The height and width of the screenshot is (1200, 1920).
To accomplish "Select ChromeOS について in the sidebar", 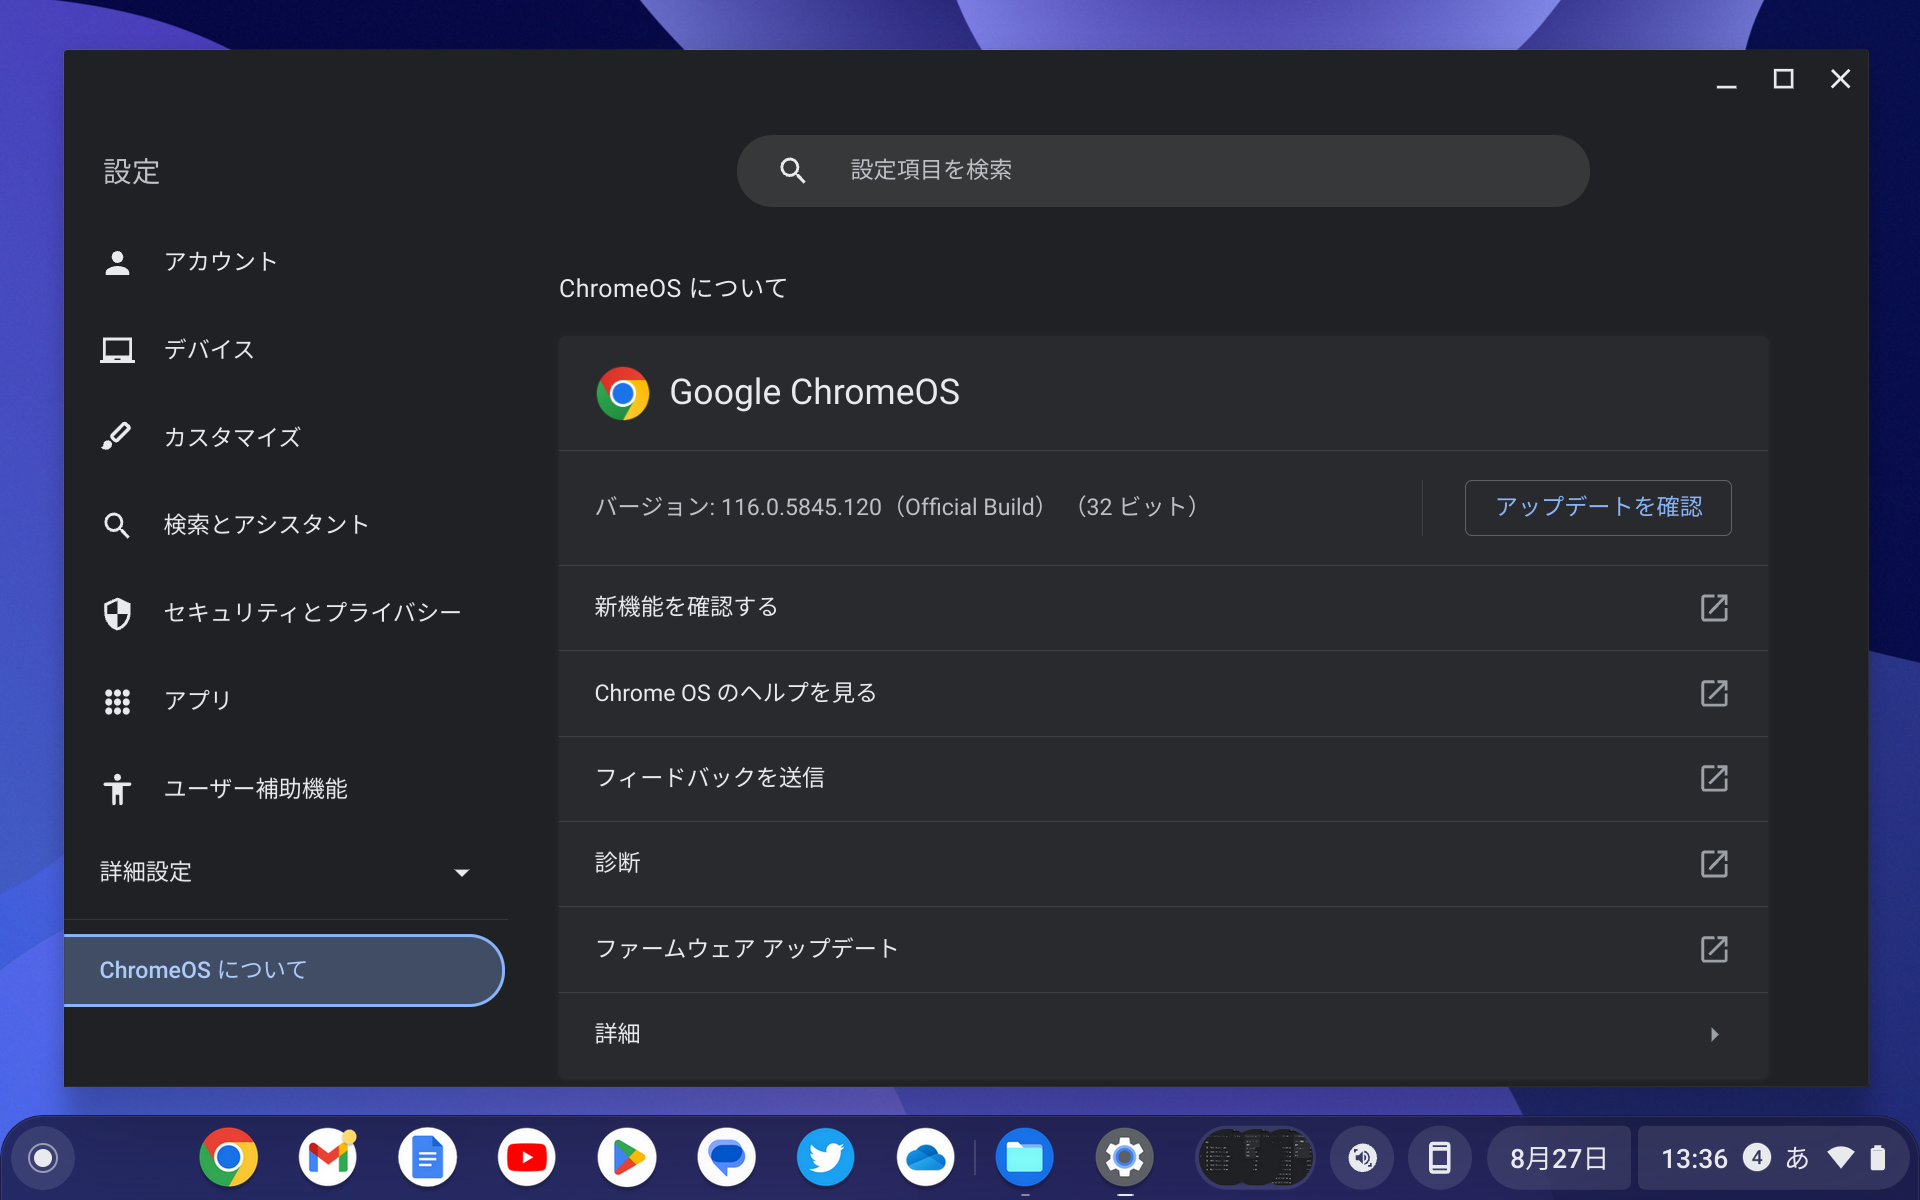I will coord(203,970).
